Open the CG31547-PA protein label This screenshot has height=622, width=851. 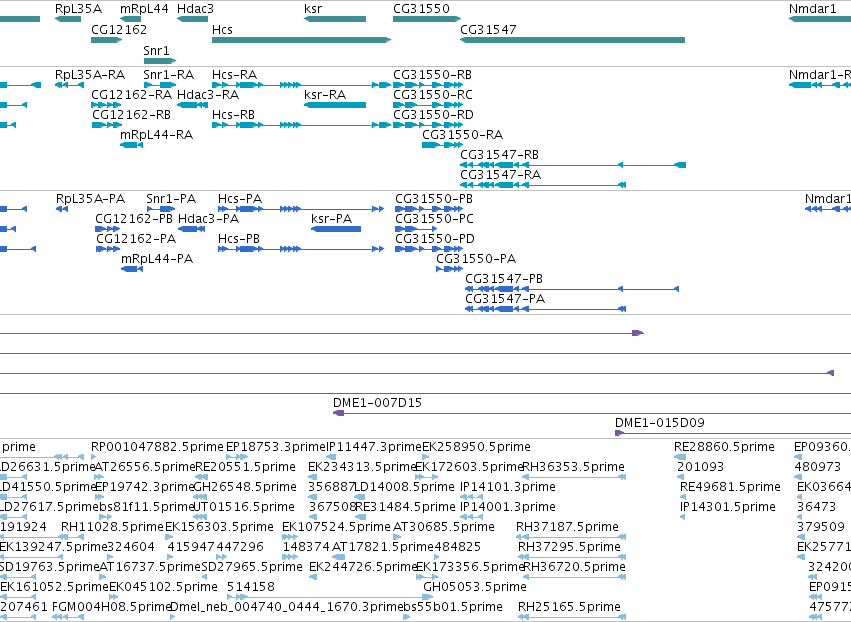(505, 299)
